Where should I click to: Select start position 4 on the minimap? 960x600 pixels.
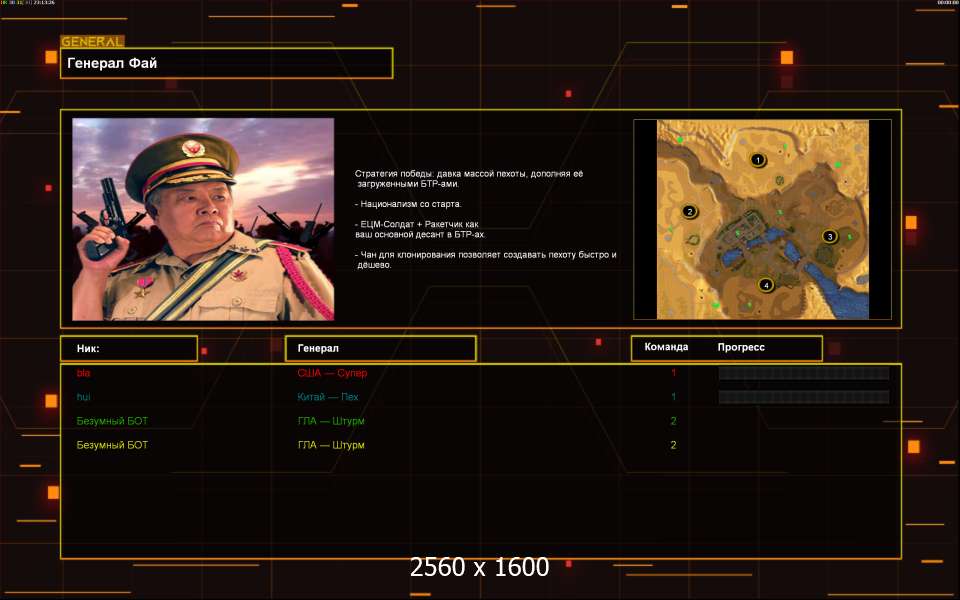pos(766,285)
